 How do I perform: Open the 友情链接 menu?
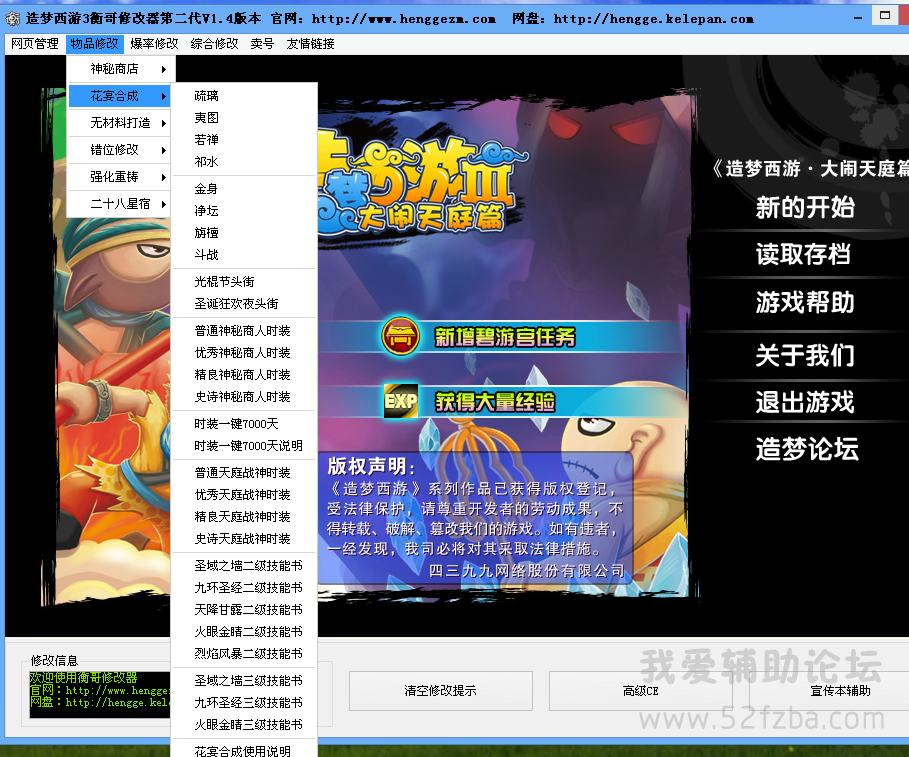[x=310, y=43]
